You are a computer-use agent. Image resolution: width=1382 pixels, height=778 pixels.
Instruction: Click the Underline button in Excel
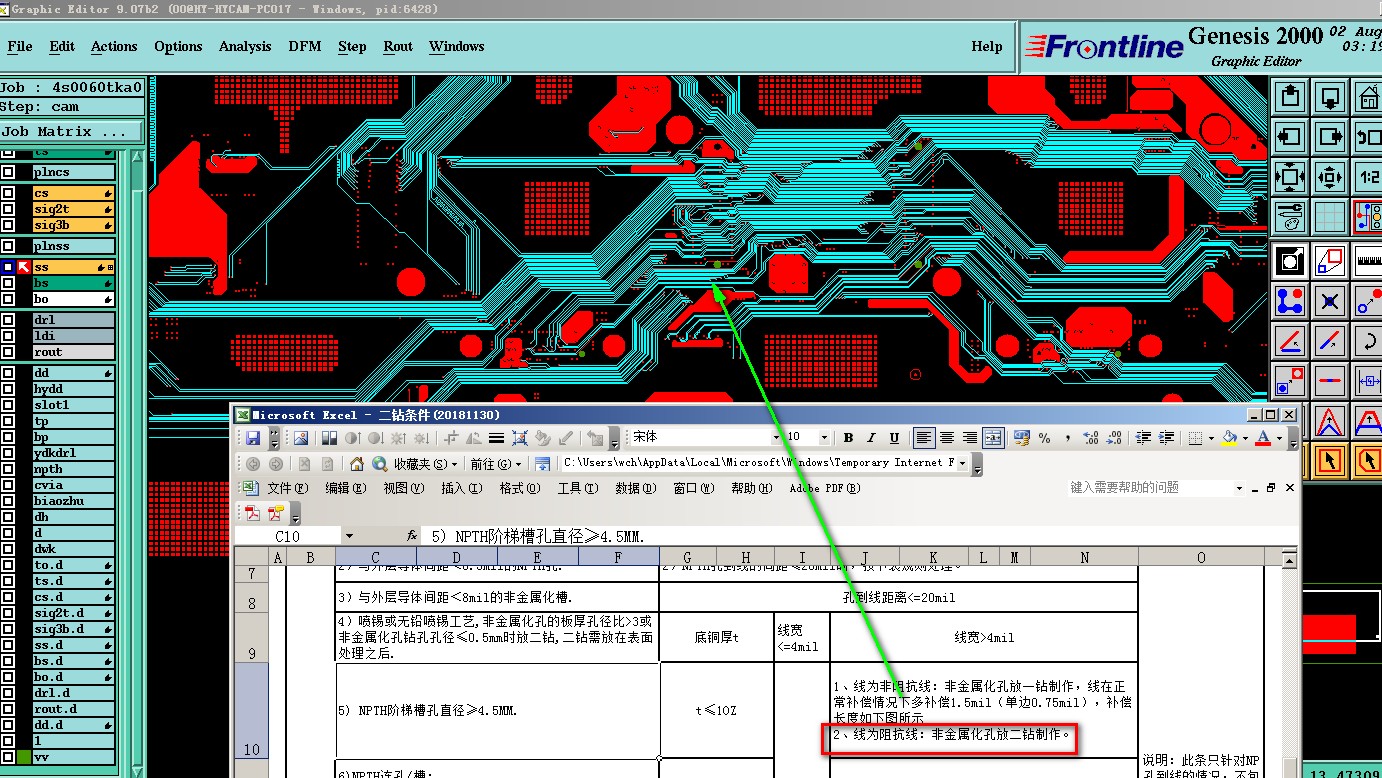click(894, 438)
